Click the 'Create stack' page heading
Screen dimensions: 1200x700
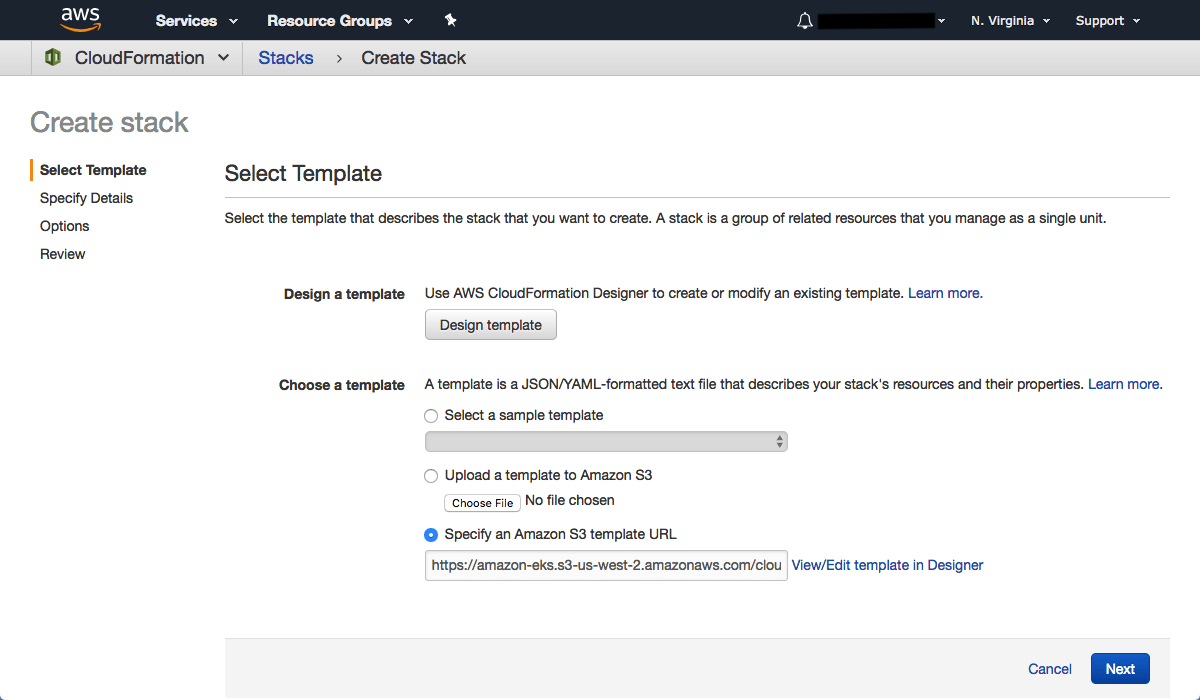110,122
